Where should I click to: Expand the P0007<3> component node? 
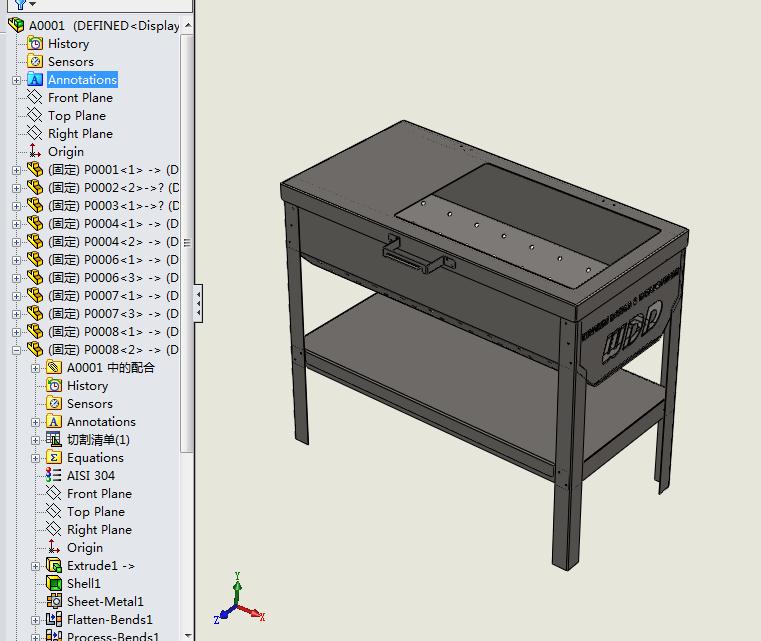click(x=17, y=314)
